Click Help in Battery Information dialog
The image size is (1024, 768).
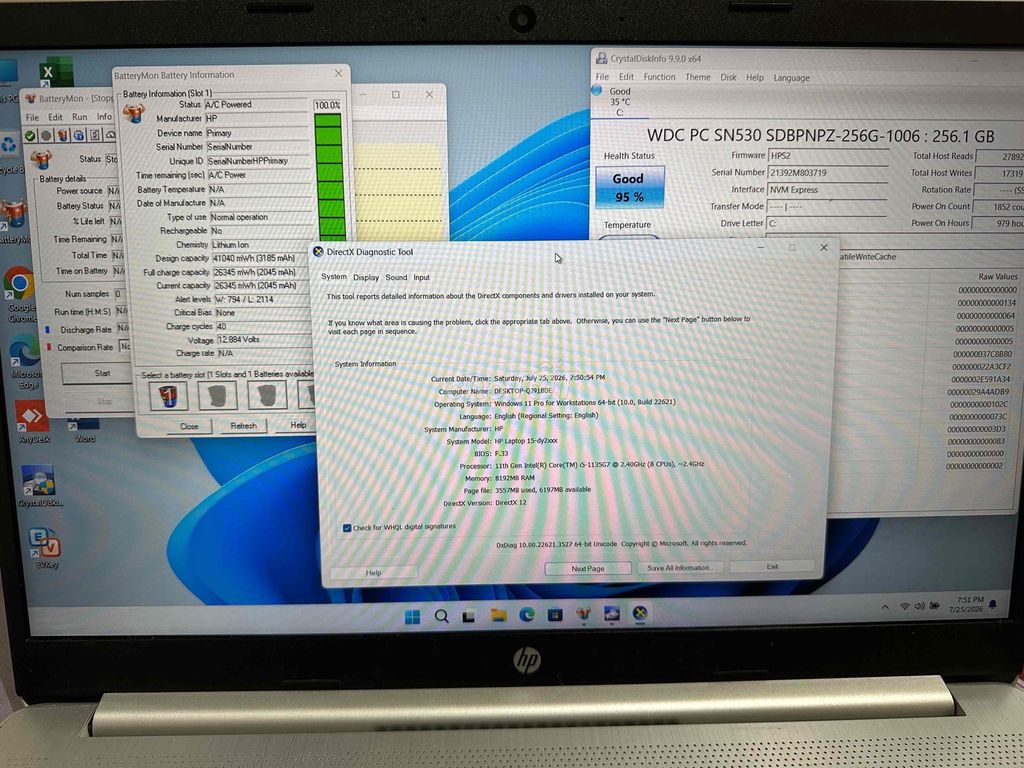(298, 425)
